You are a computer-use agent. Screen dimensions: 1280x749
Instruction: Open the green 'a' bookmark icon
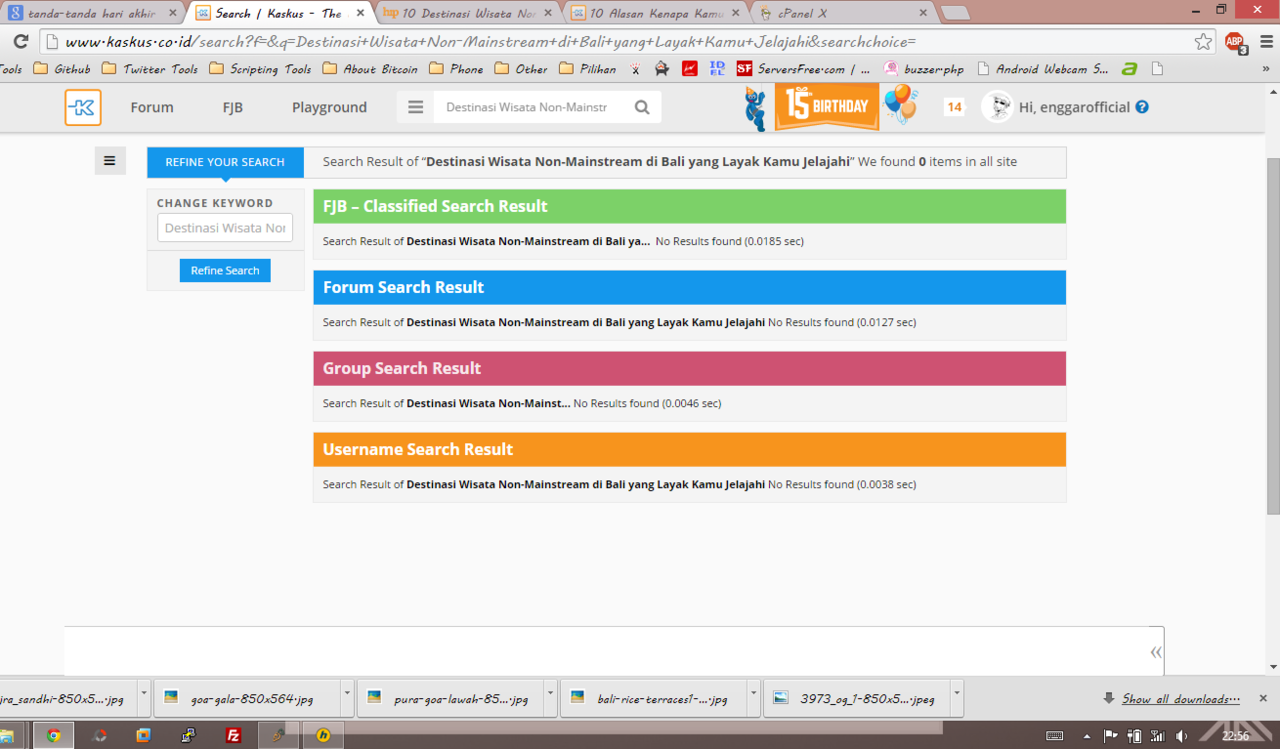tap(1129, 69)
